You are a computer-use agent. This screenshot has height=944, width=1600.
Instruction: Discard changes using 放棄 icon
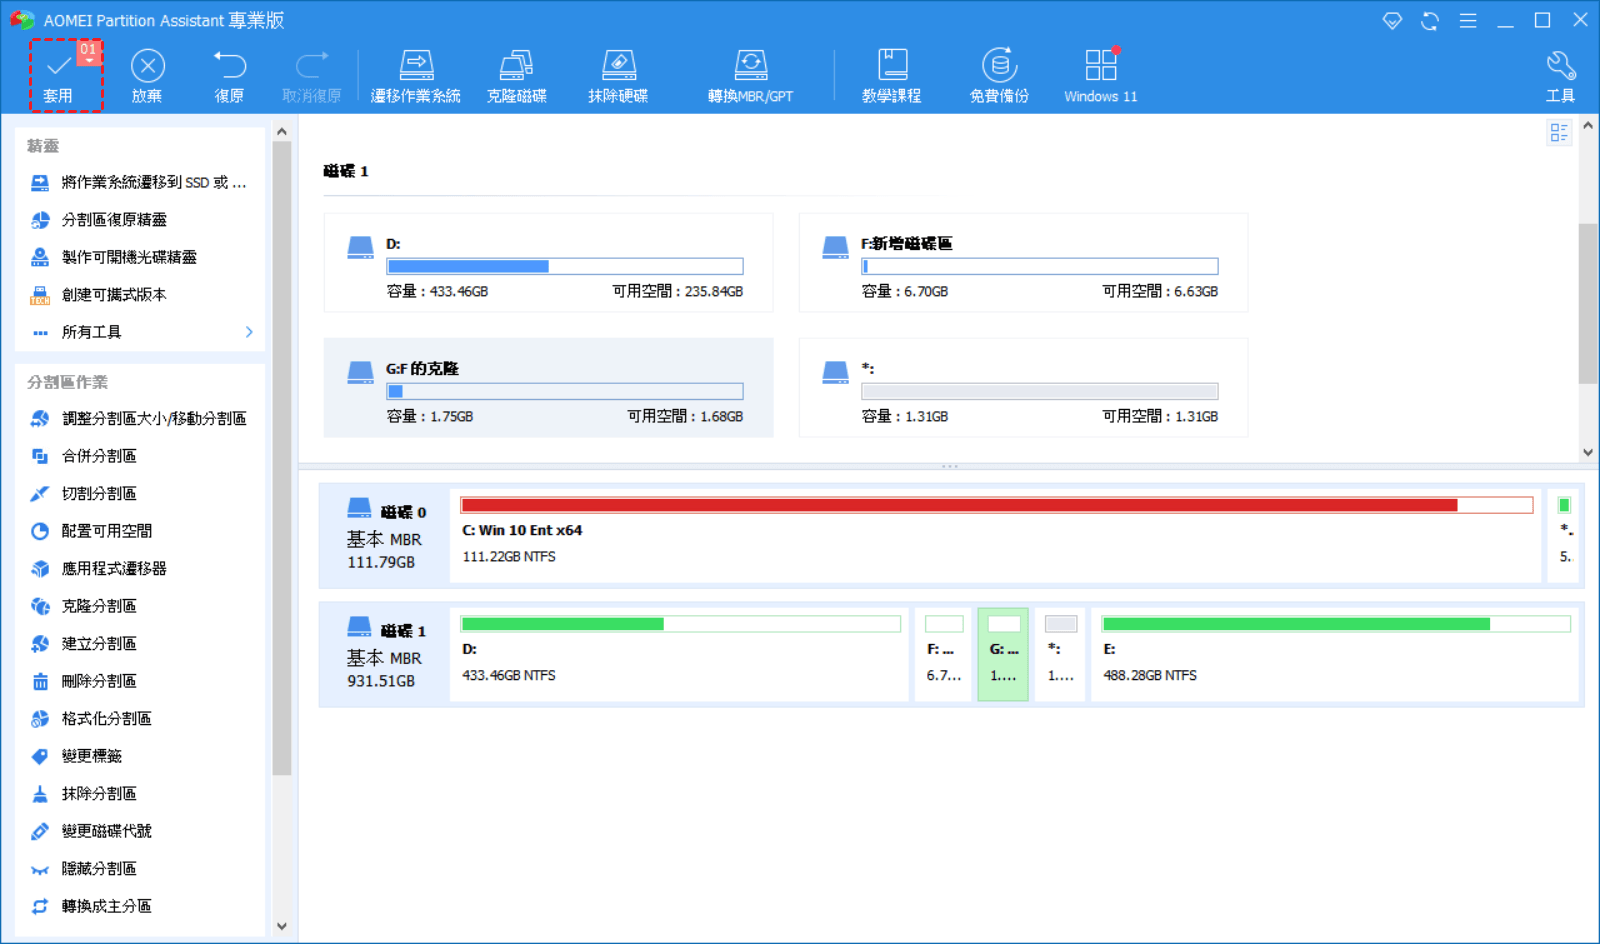[x=147, y=76]
